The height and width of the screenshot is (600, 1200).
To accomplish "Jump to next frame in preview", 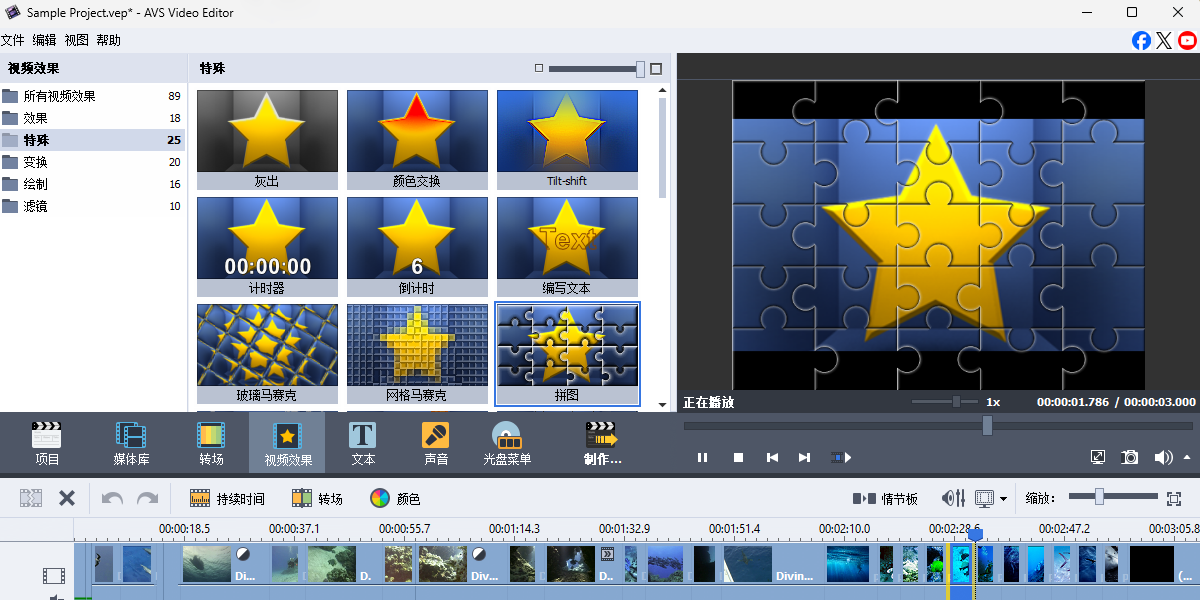I will [x=804, y=457].
